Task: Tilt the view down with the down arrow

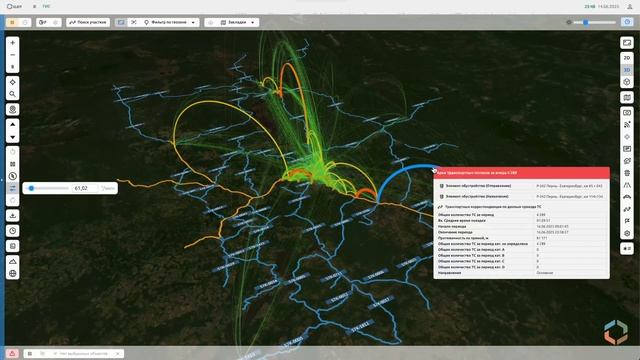Action: coord(13,137)
